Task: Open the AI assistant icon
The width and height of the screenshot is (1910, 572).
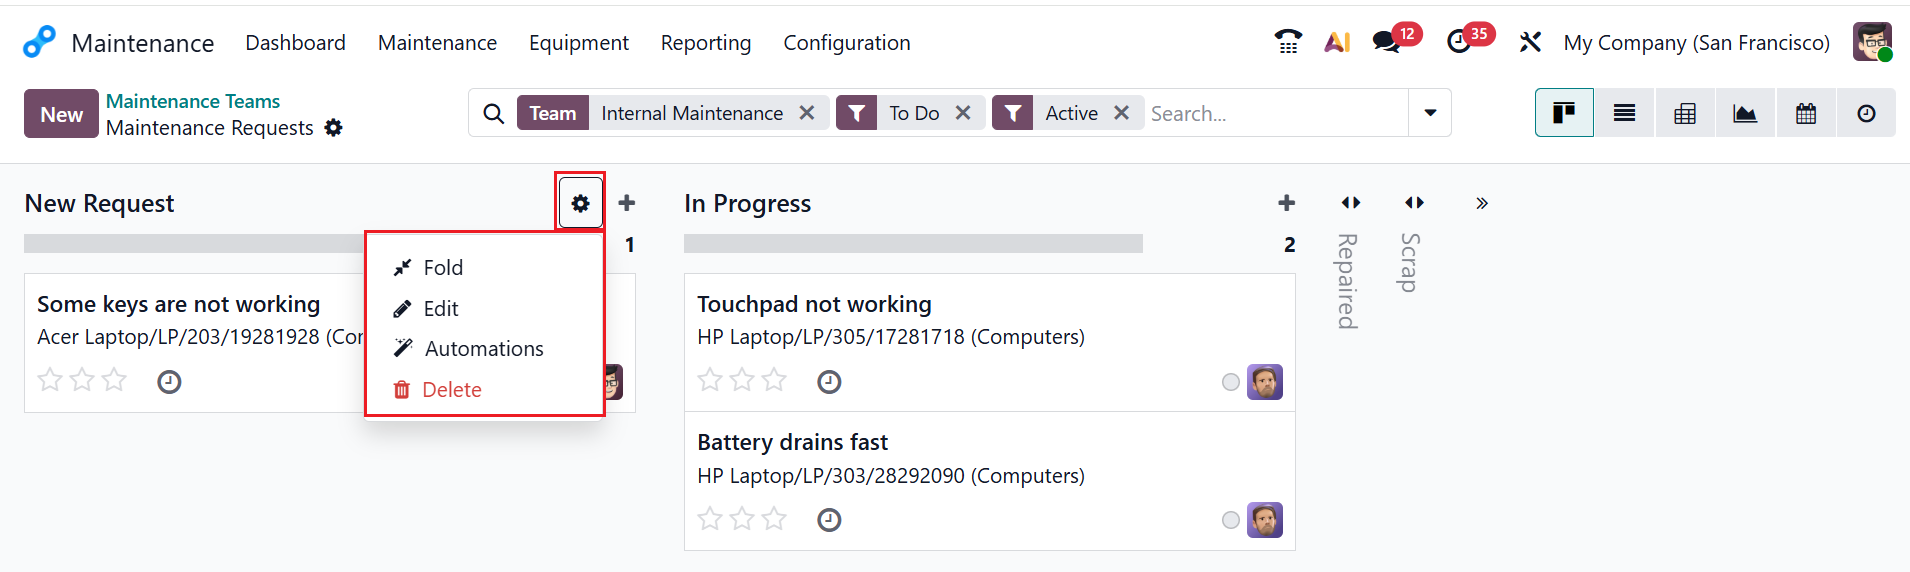Action: 1337,42
